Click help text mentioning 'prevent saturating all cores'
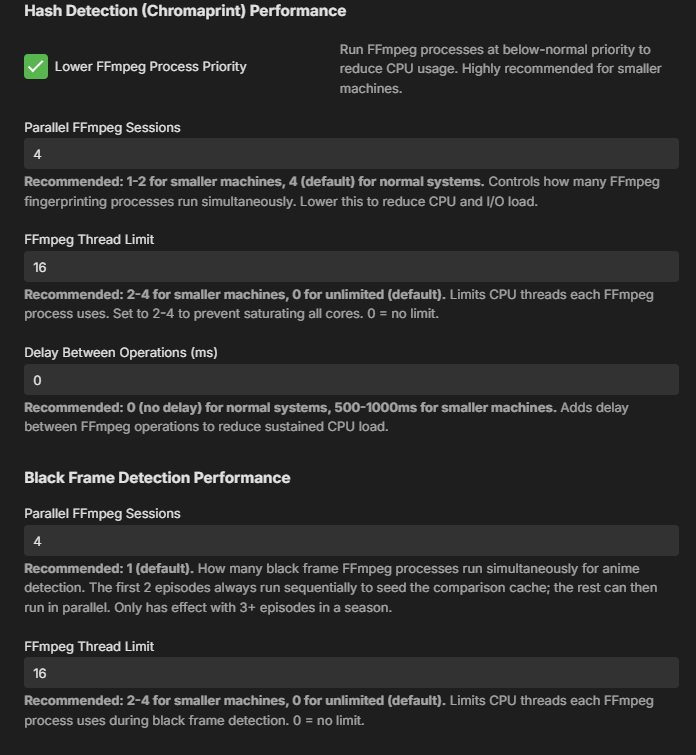696x755 pixels. pyautogui.click(x=339, y=304)
